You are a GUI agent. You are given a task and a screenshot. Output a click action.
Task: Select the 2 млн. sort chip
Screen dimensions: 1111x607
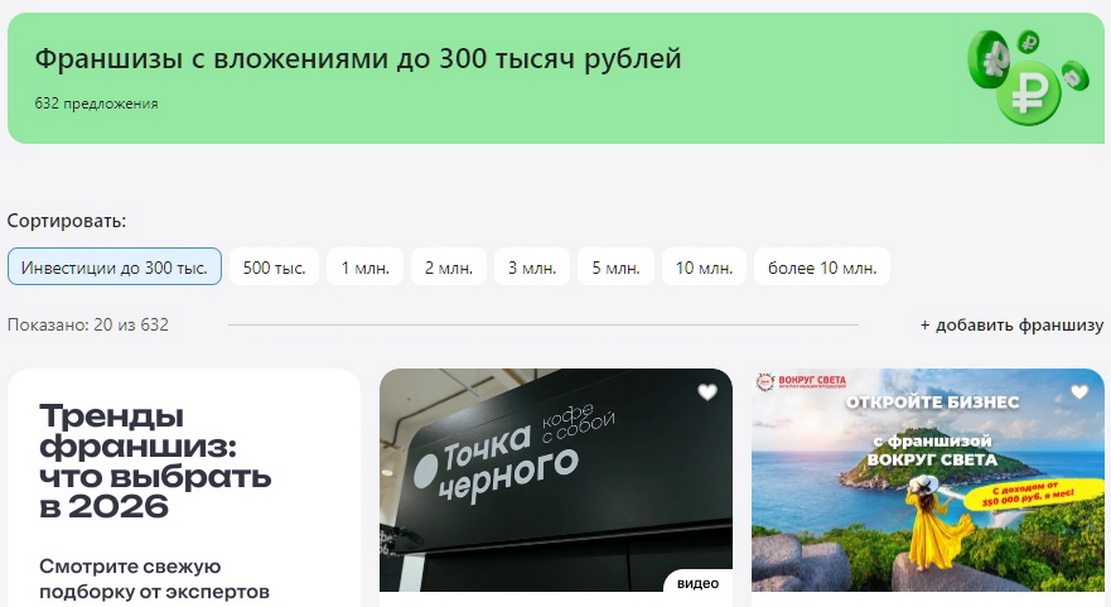449,268
